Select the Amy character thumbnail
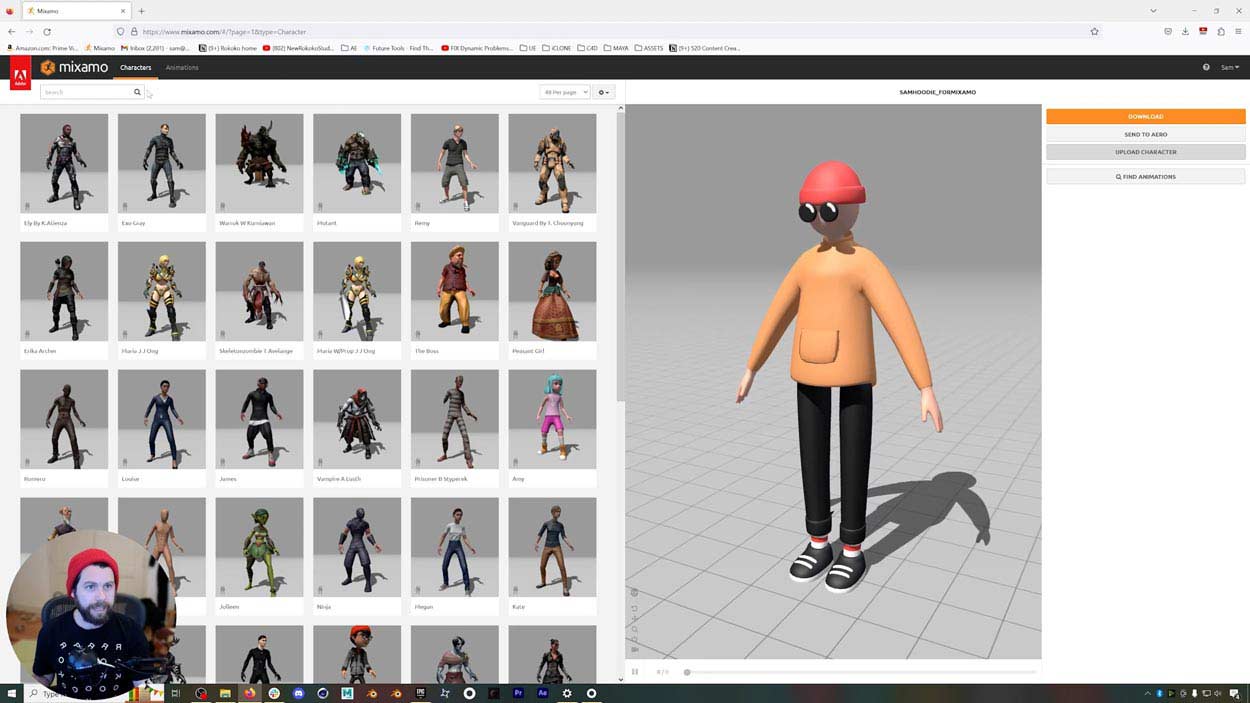 click(552, 419)
